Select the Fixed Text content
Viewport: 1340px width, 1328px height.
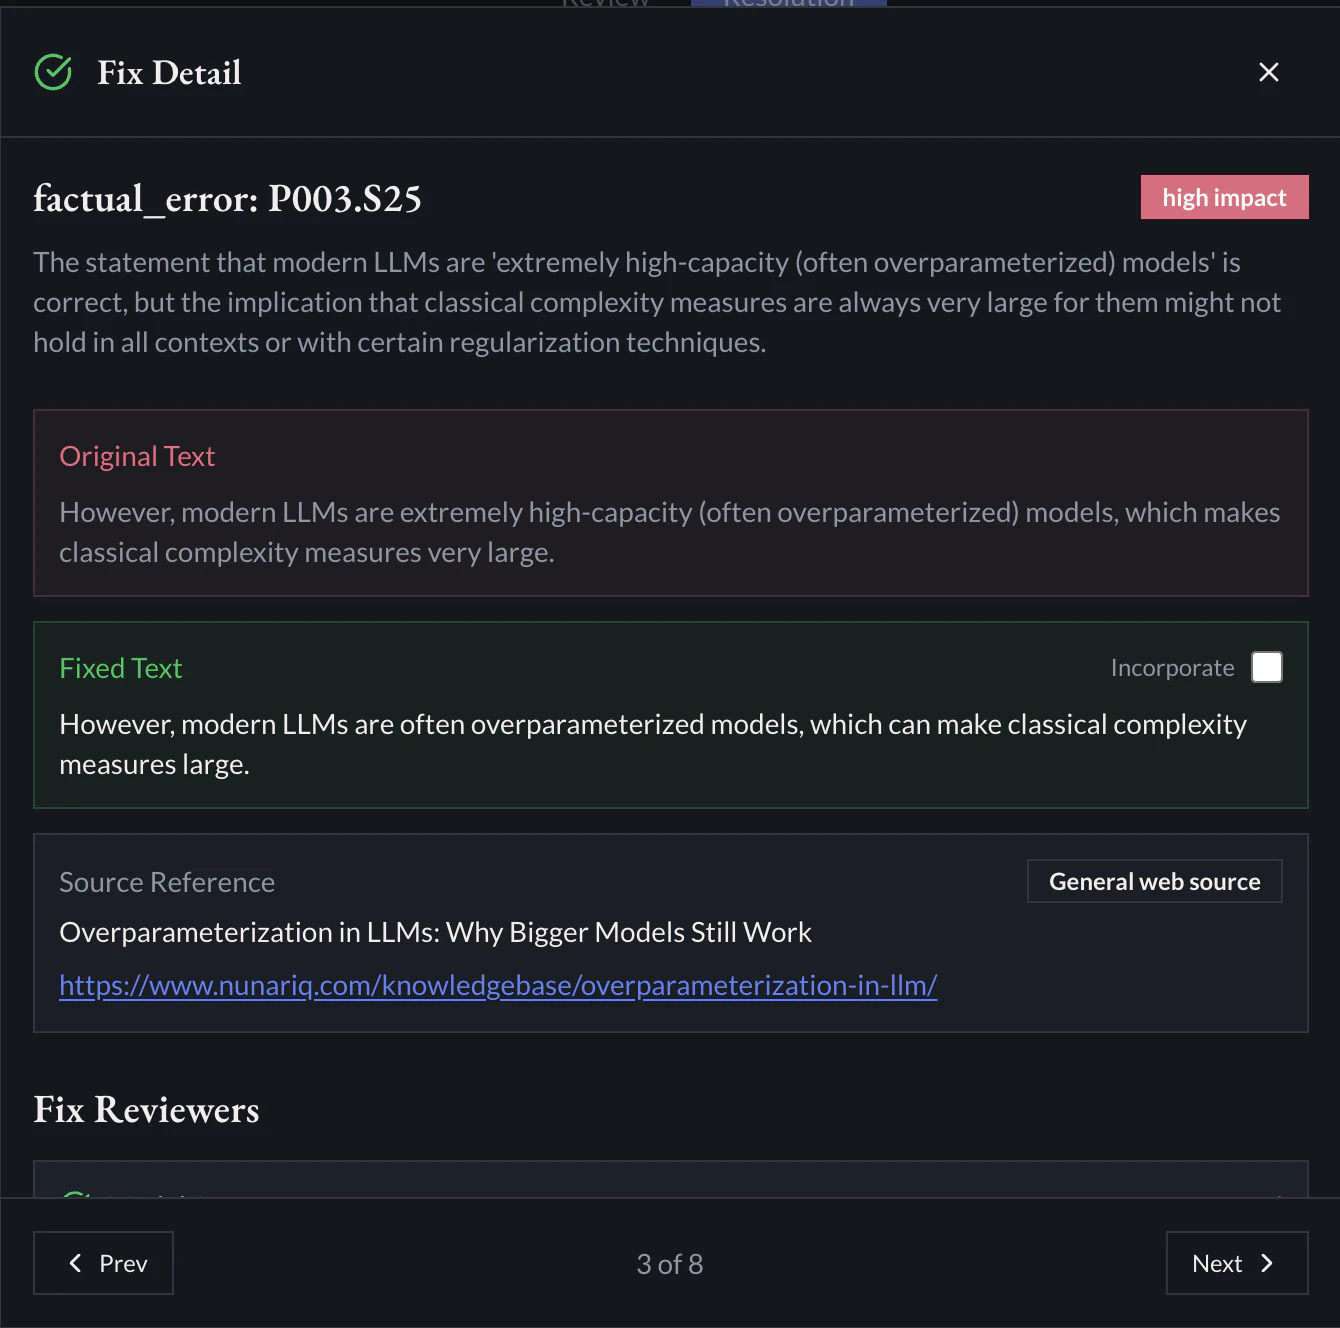653,744
